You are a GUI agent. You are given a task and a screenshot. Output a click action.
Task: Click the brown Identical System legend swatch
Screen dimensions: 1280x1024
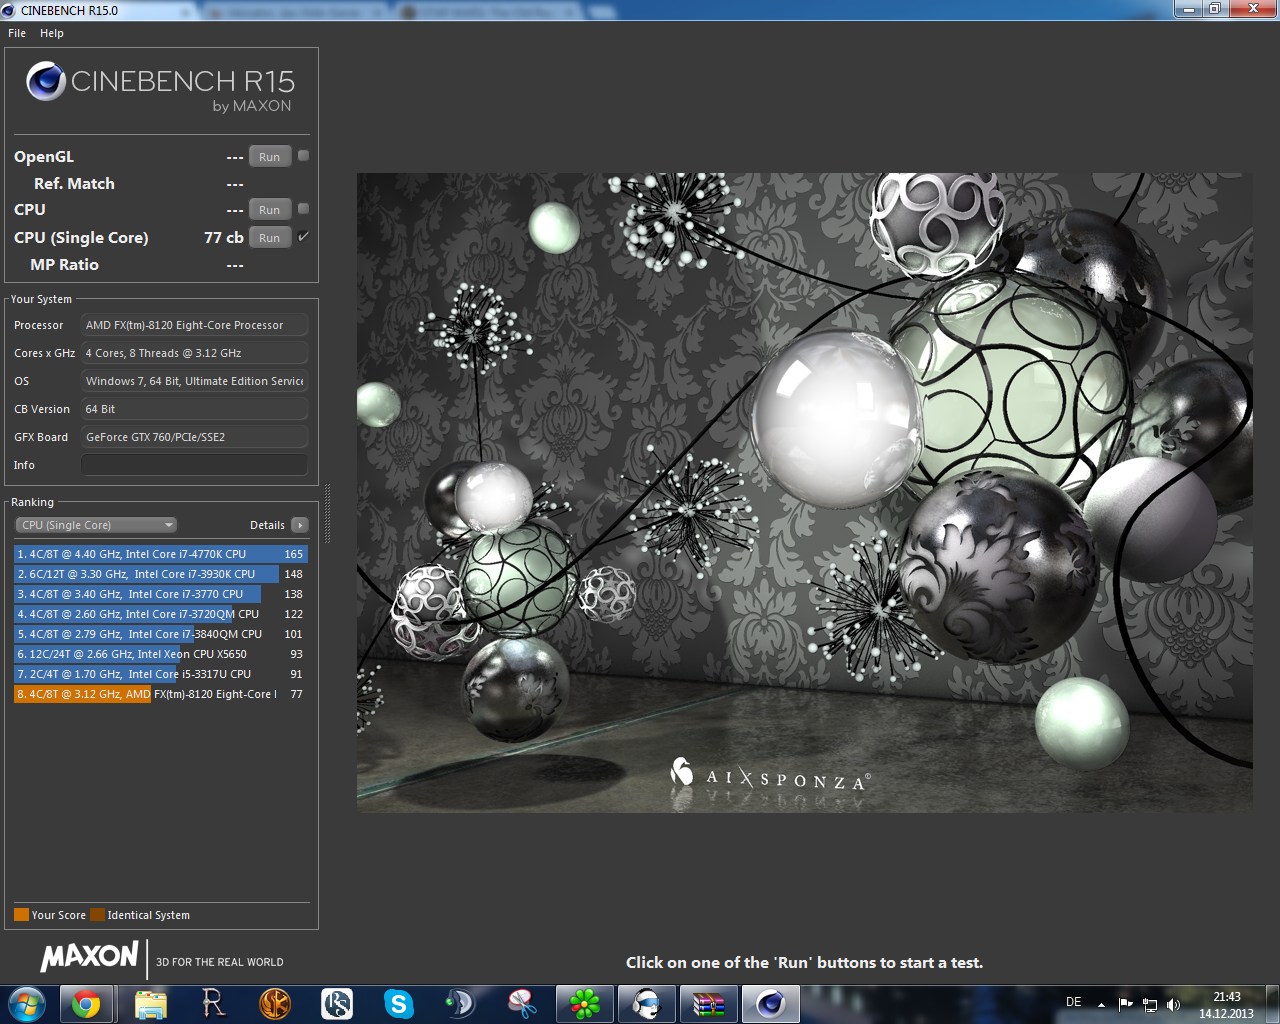coord(97,914)
